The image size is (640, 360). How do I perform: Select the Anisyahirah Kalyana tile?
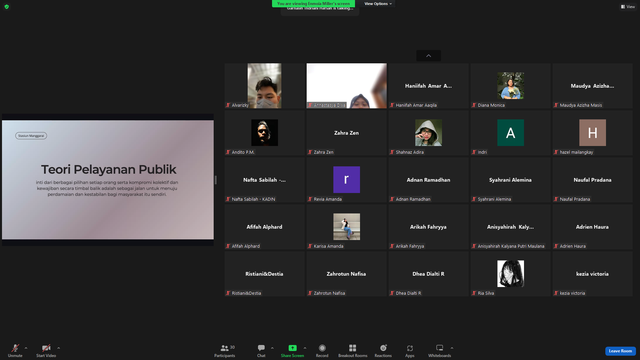pos(510,227)
